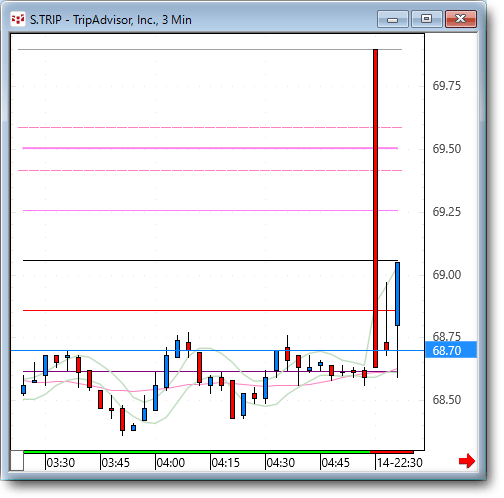
Task: Click the green session bar above time axis
Action: pos(197,452)
